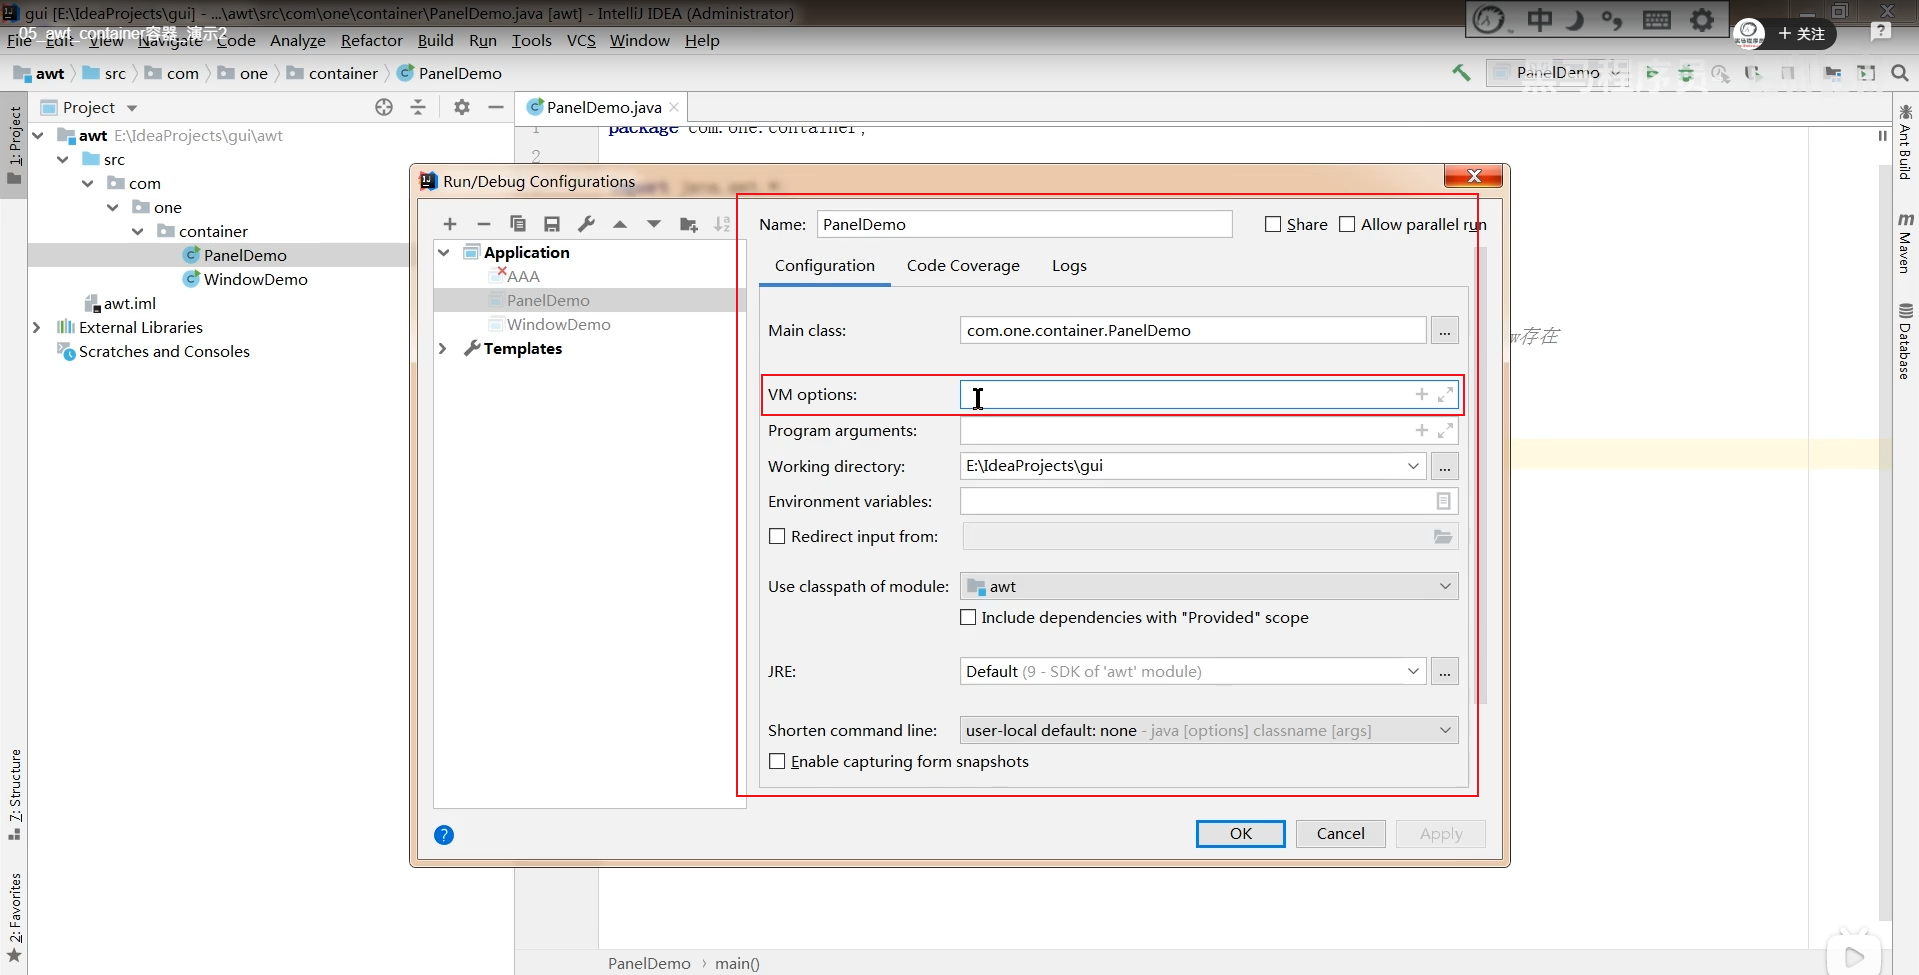Image resolution: width=1919 pixels, height=975 pixels.
Task: Toggle the Share checkbox
Action: click(x=1273, y=224)
